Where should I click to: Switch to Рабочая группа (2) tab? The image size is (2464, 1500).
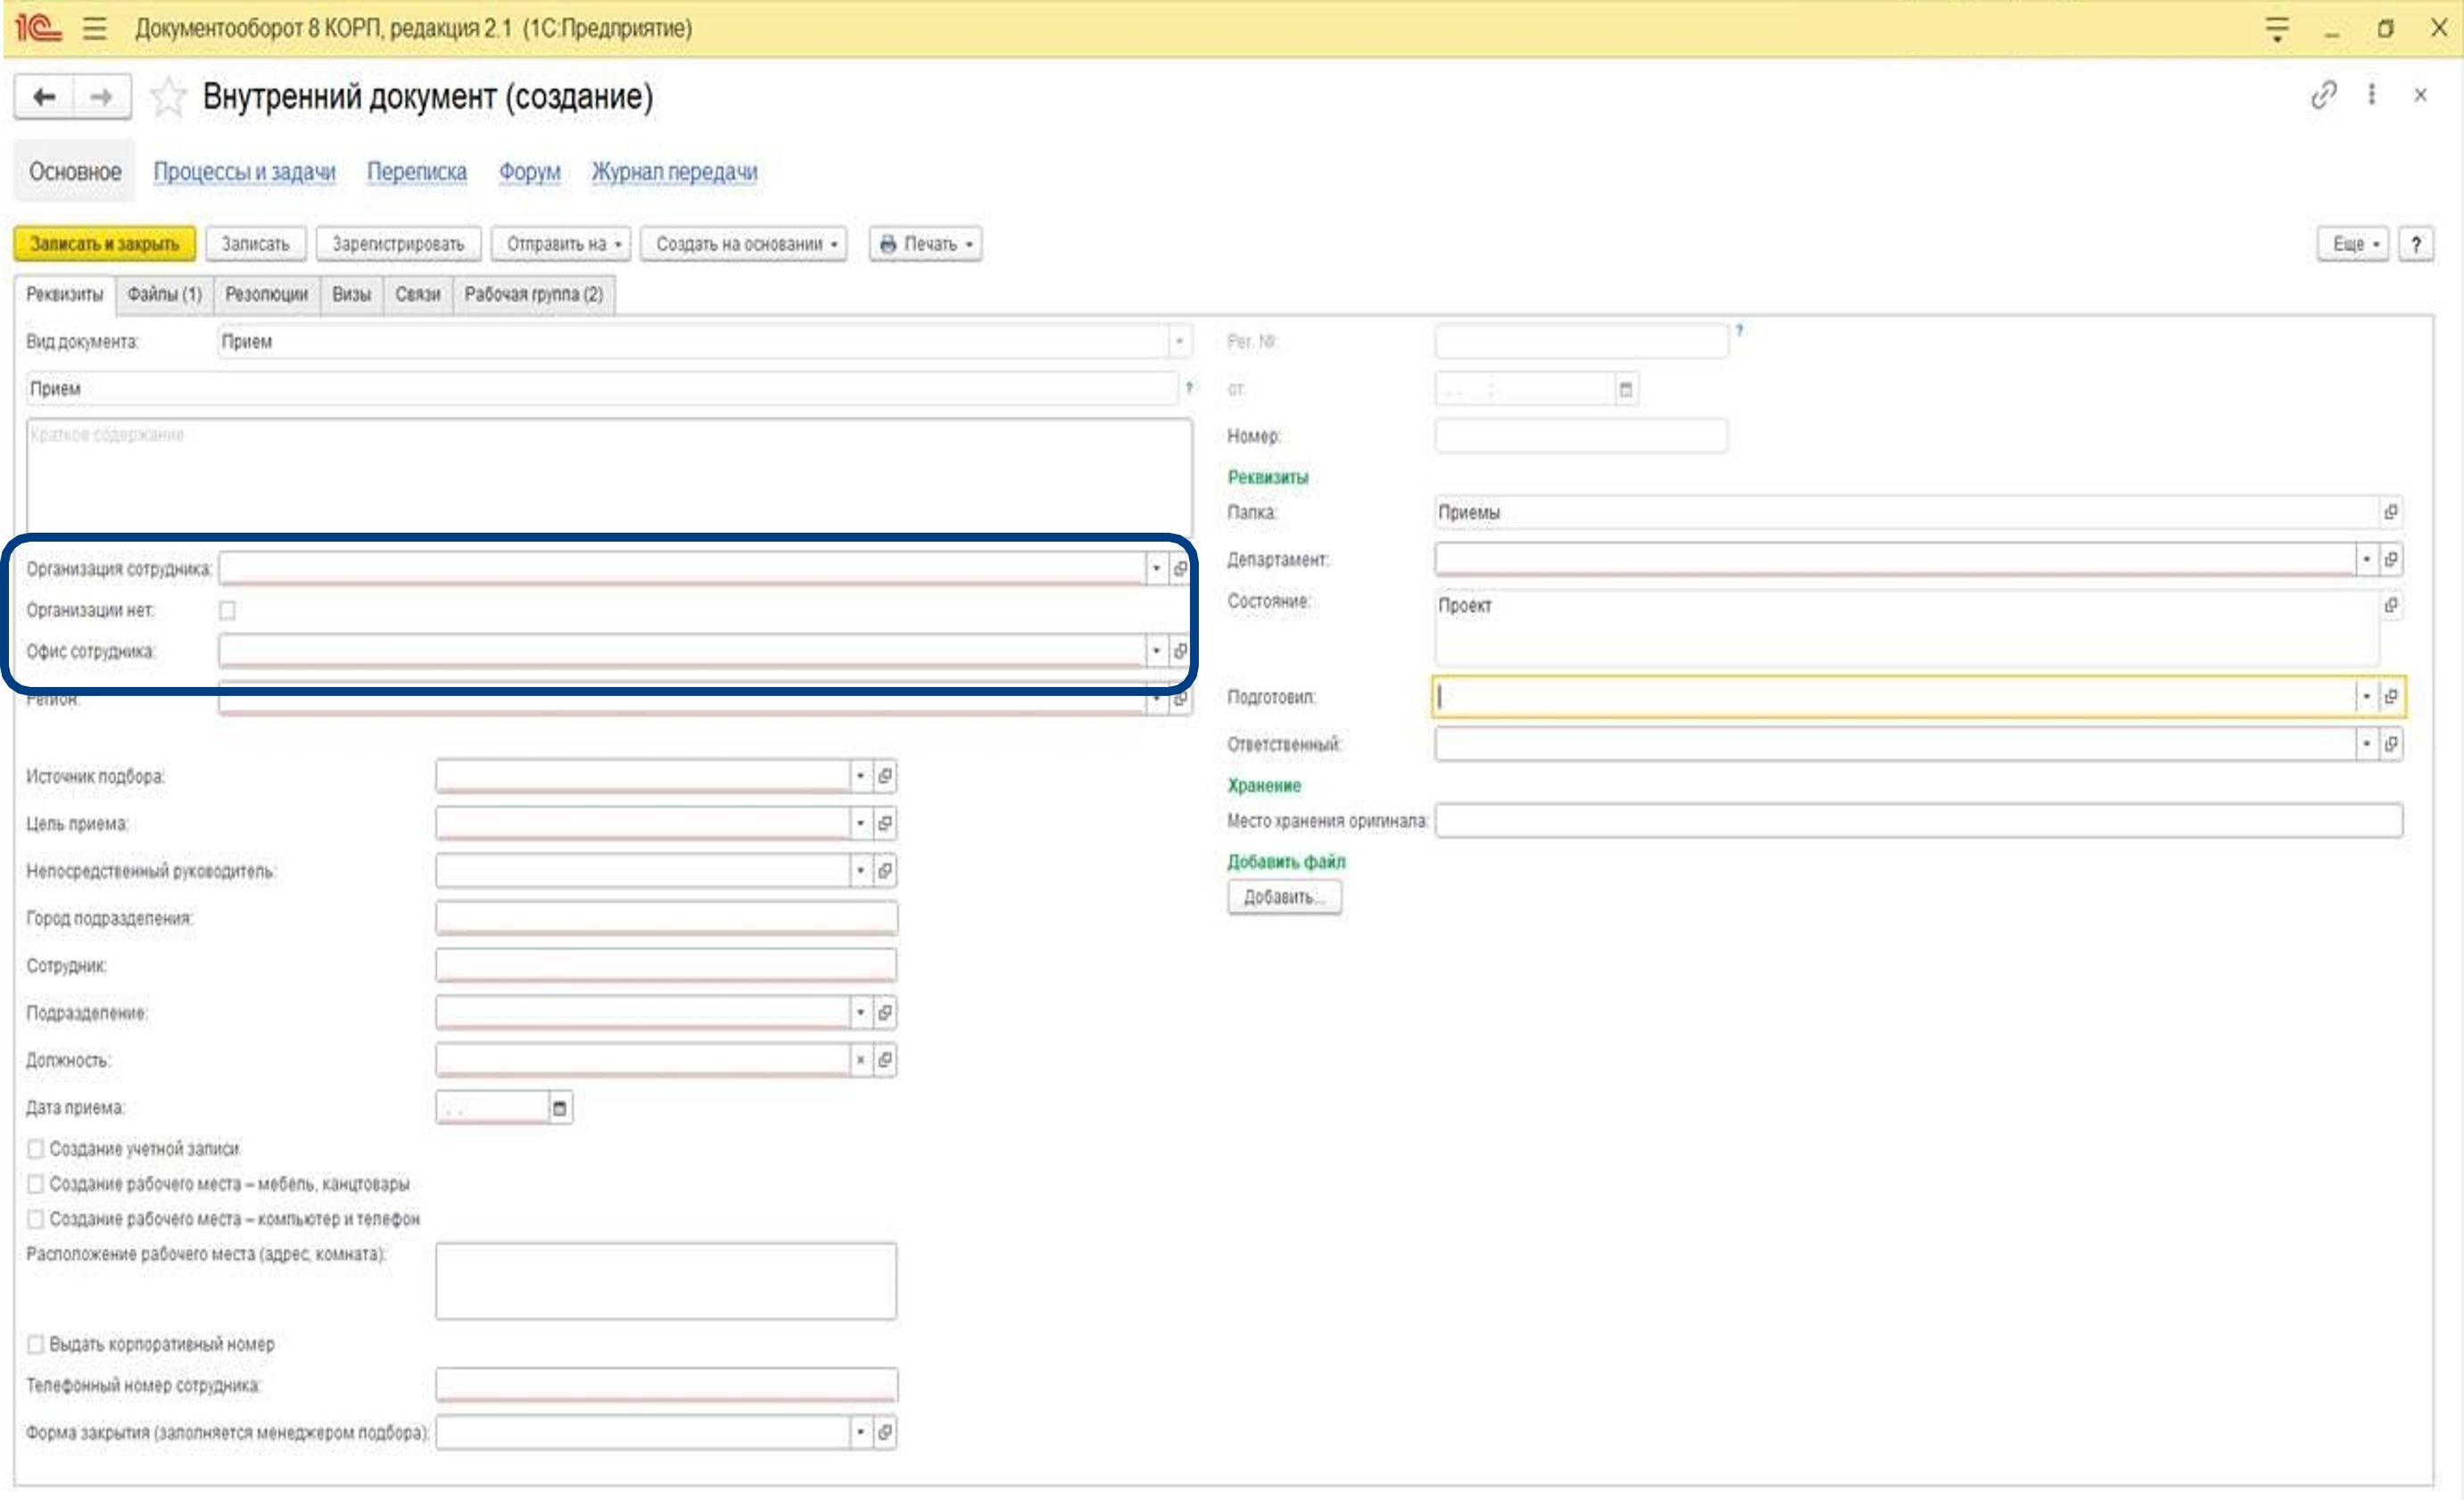[x=534, y=294]
